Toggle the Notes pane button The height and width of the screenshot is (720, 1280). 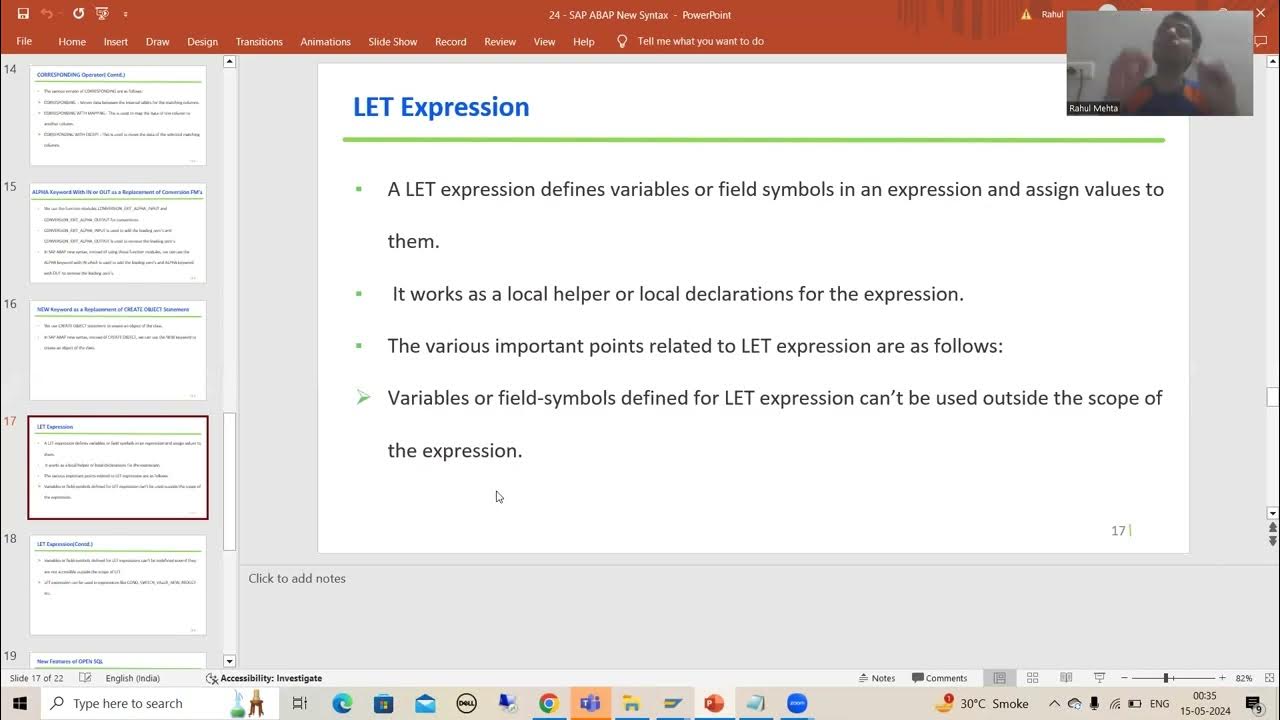click(x=877, y=678)
